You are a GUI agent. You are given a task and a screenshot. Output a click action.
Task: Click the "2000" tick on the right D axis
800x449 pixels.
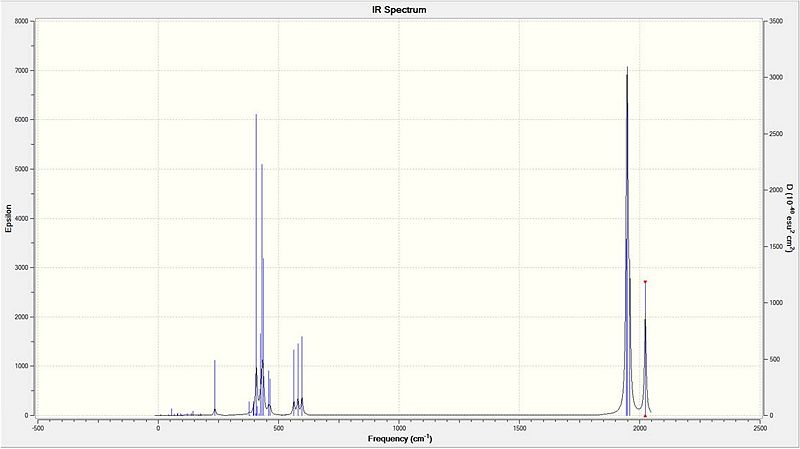pyautogui.click(x=776, y=190)
